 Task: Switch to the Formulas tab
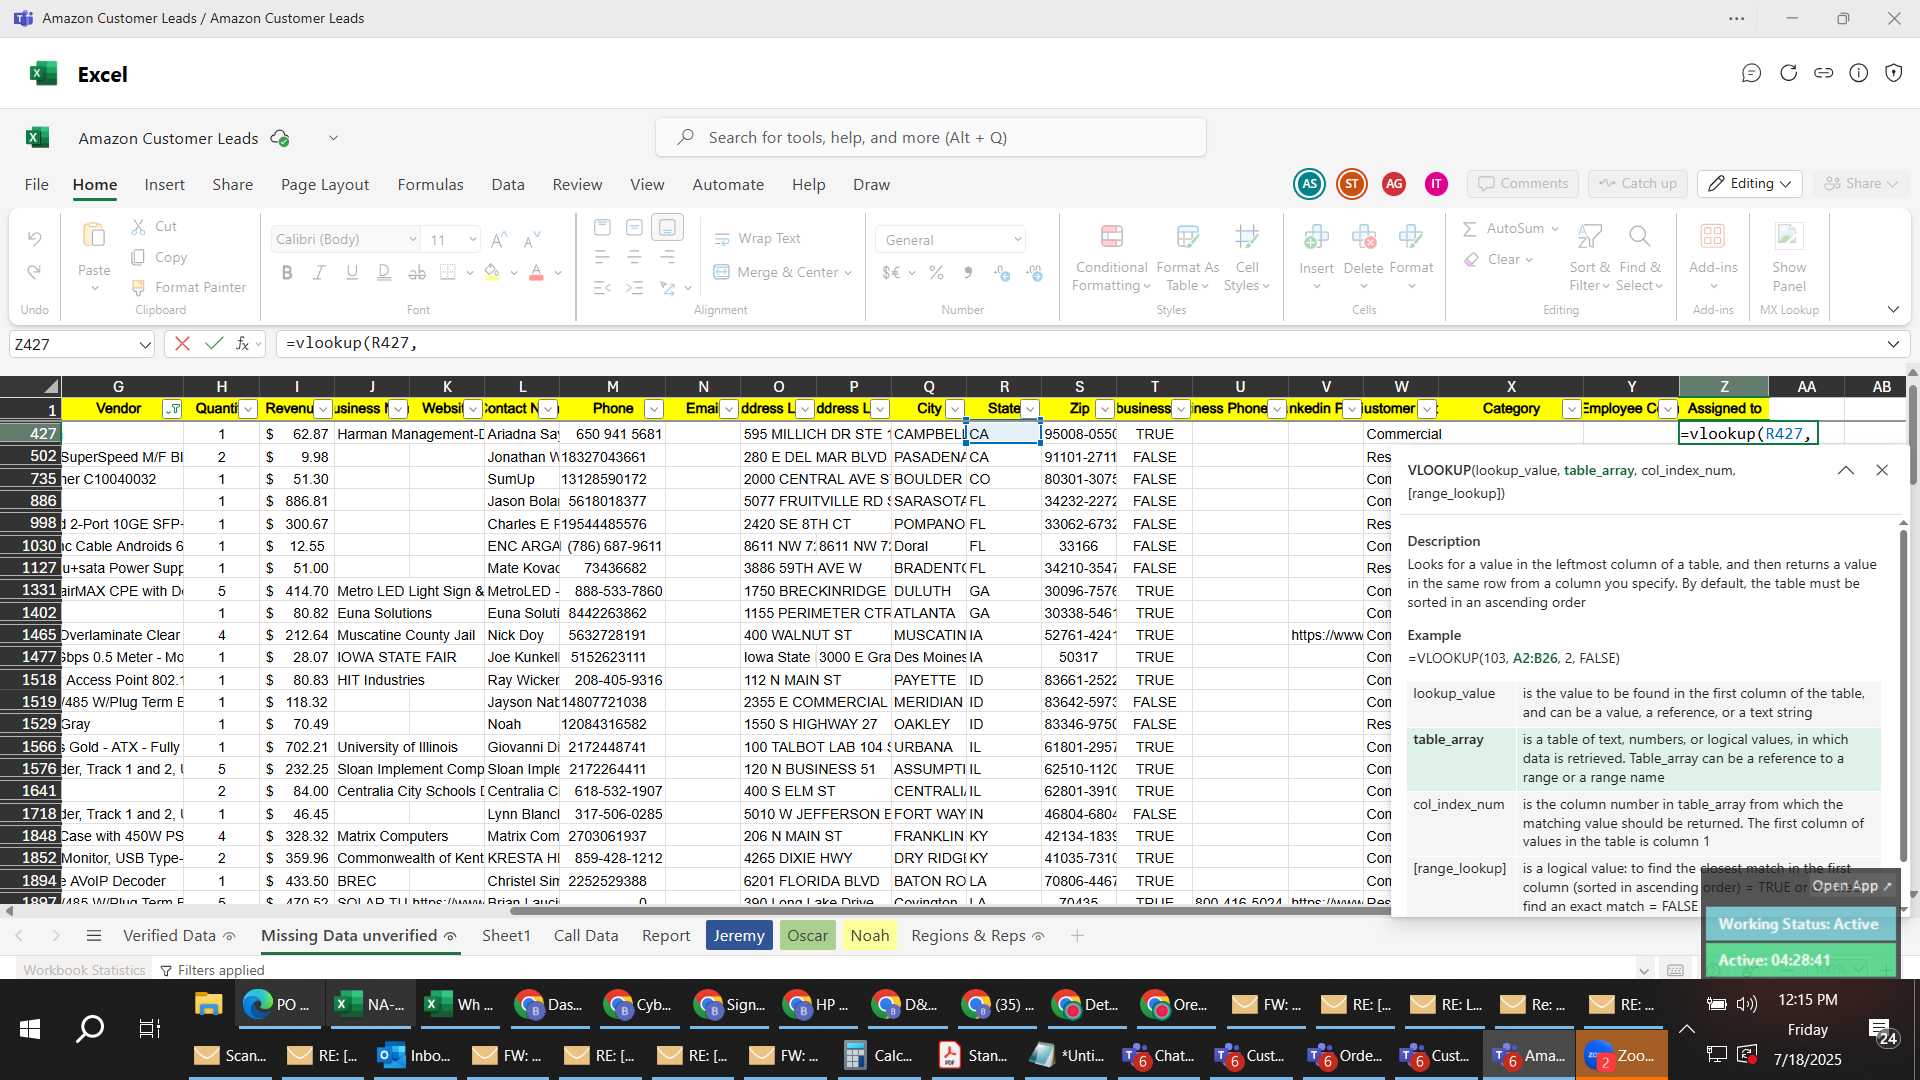pos(430,185)
